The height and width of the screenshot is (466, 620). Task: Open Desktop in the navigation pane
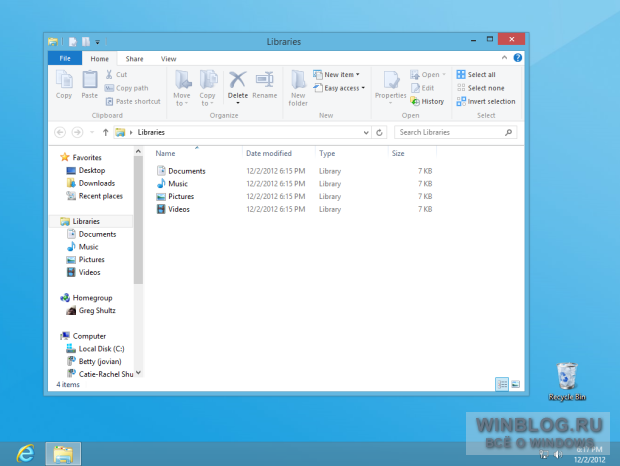point(86,170)
